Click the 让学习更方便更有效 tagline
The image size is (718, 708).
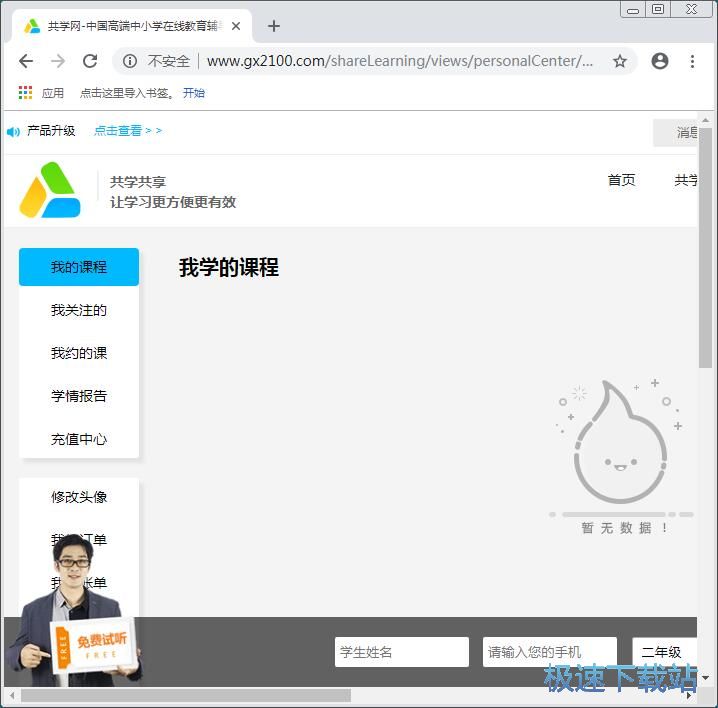click(173, 202)
